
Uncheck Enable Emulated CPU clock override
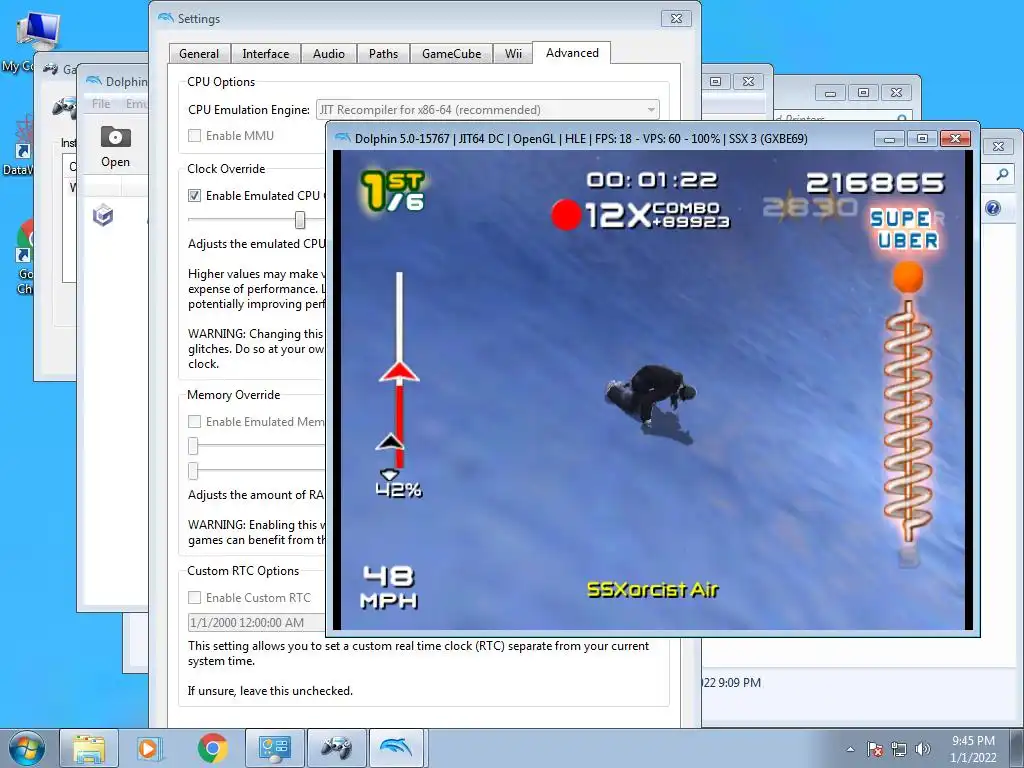[195, 195]
